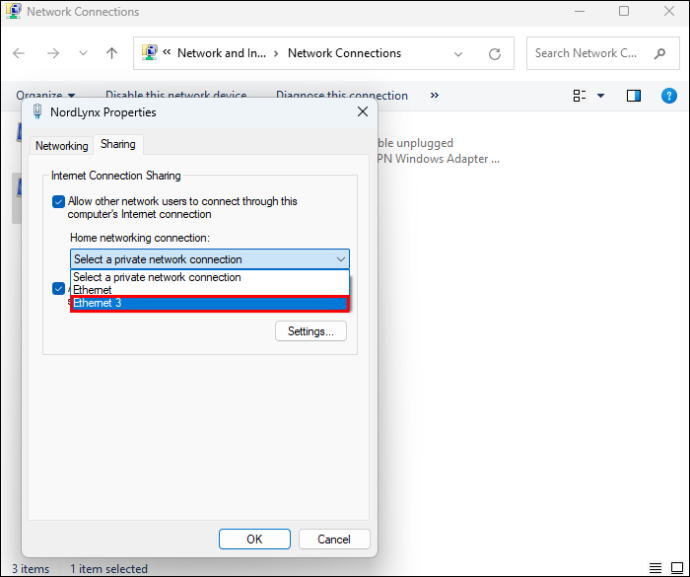The height and width of the screenshot is (577, 690).
Task: Go up one folder level
Action: 112,54
